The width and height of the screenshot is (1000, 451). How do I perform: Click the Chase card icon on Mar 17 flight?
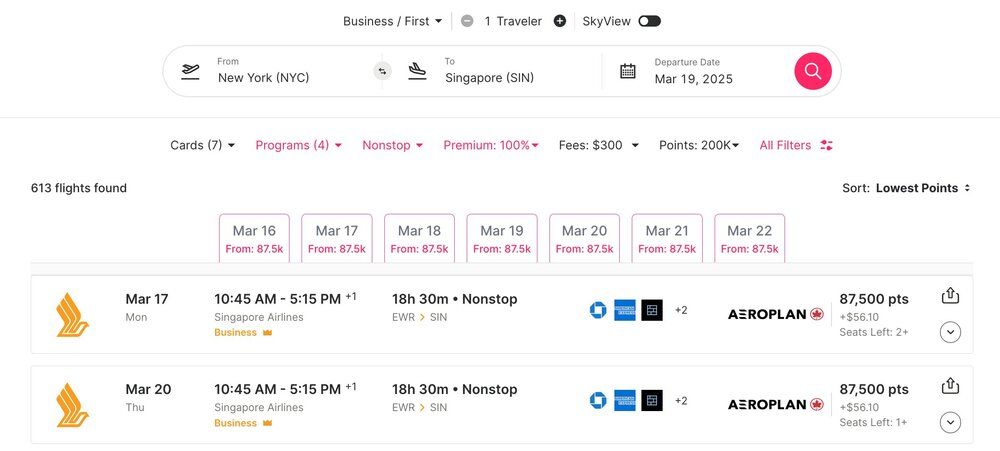[x=598, y=310]
